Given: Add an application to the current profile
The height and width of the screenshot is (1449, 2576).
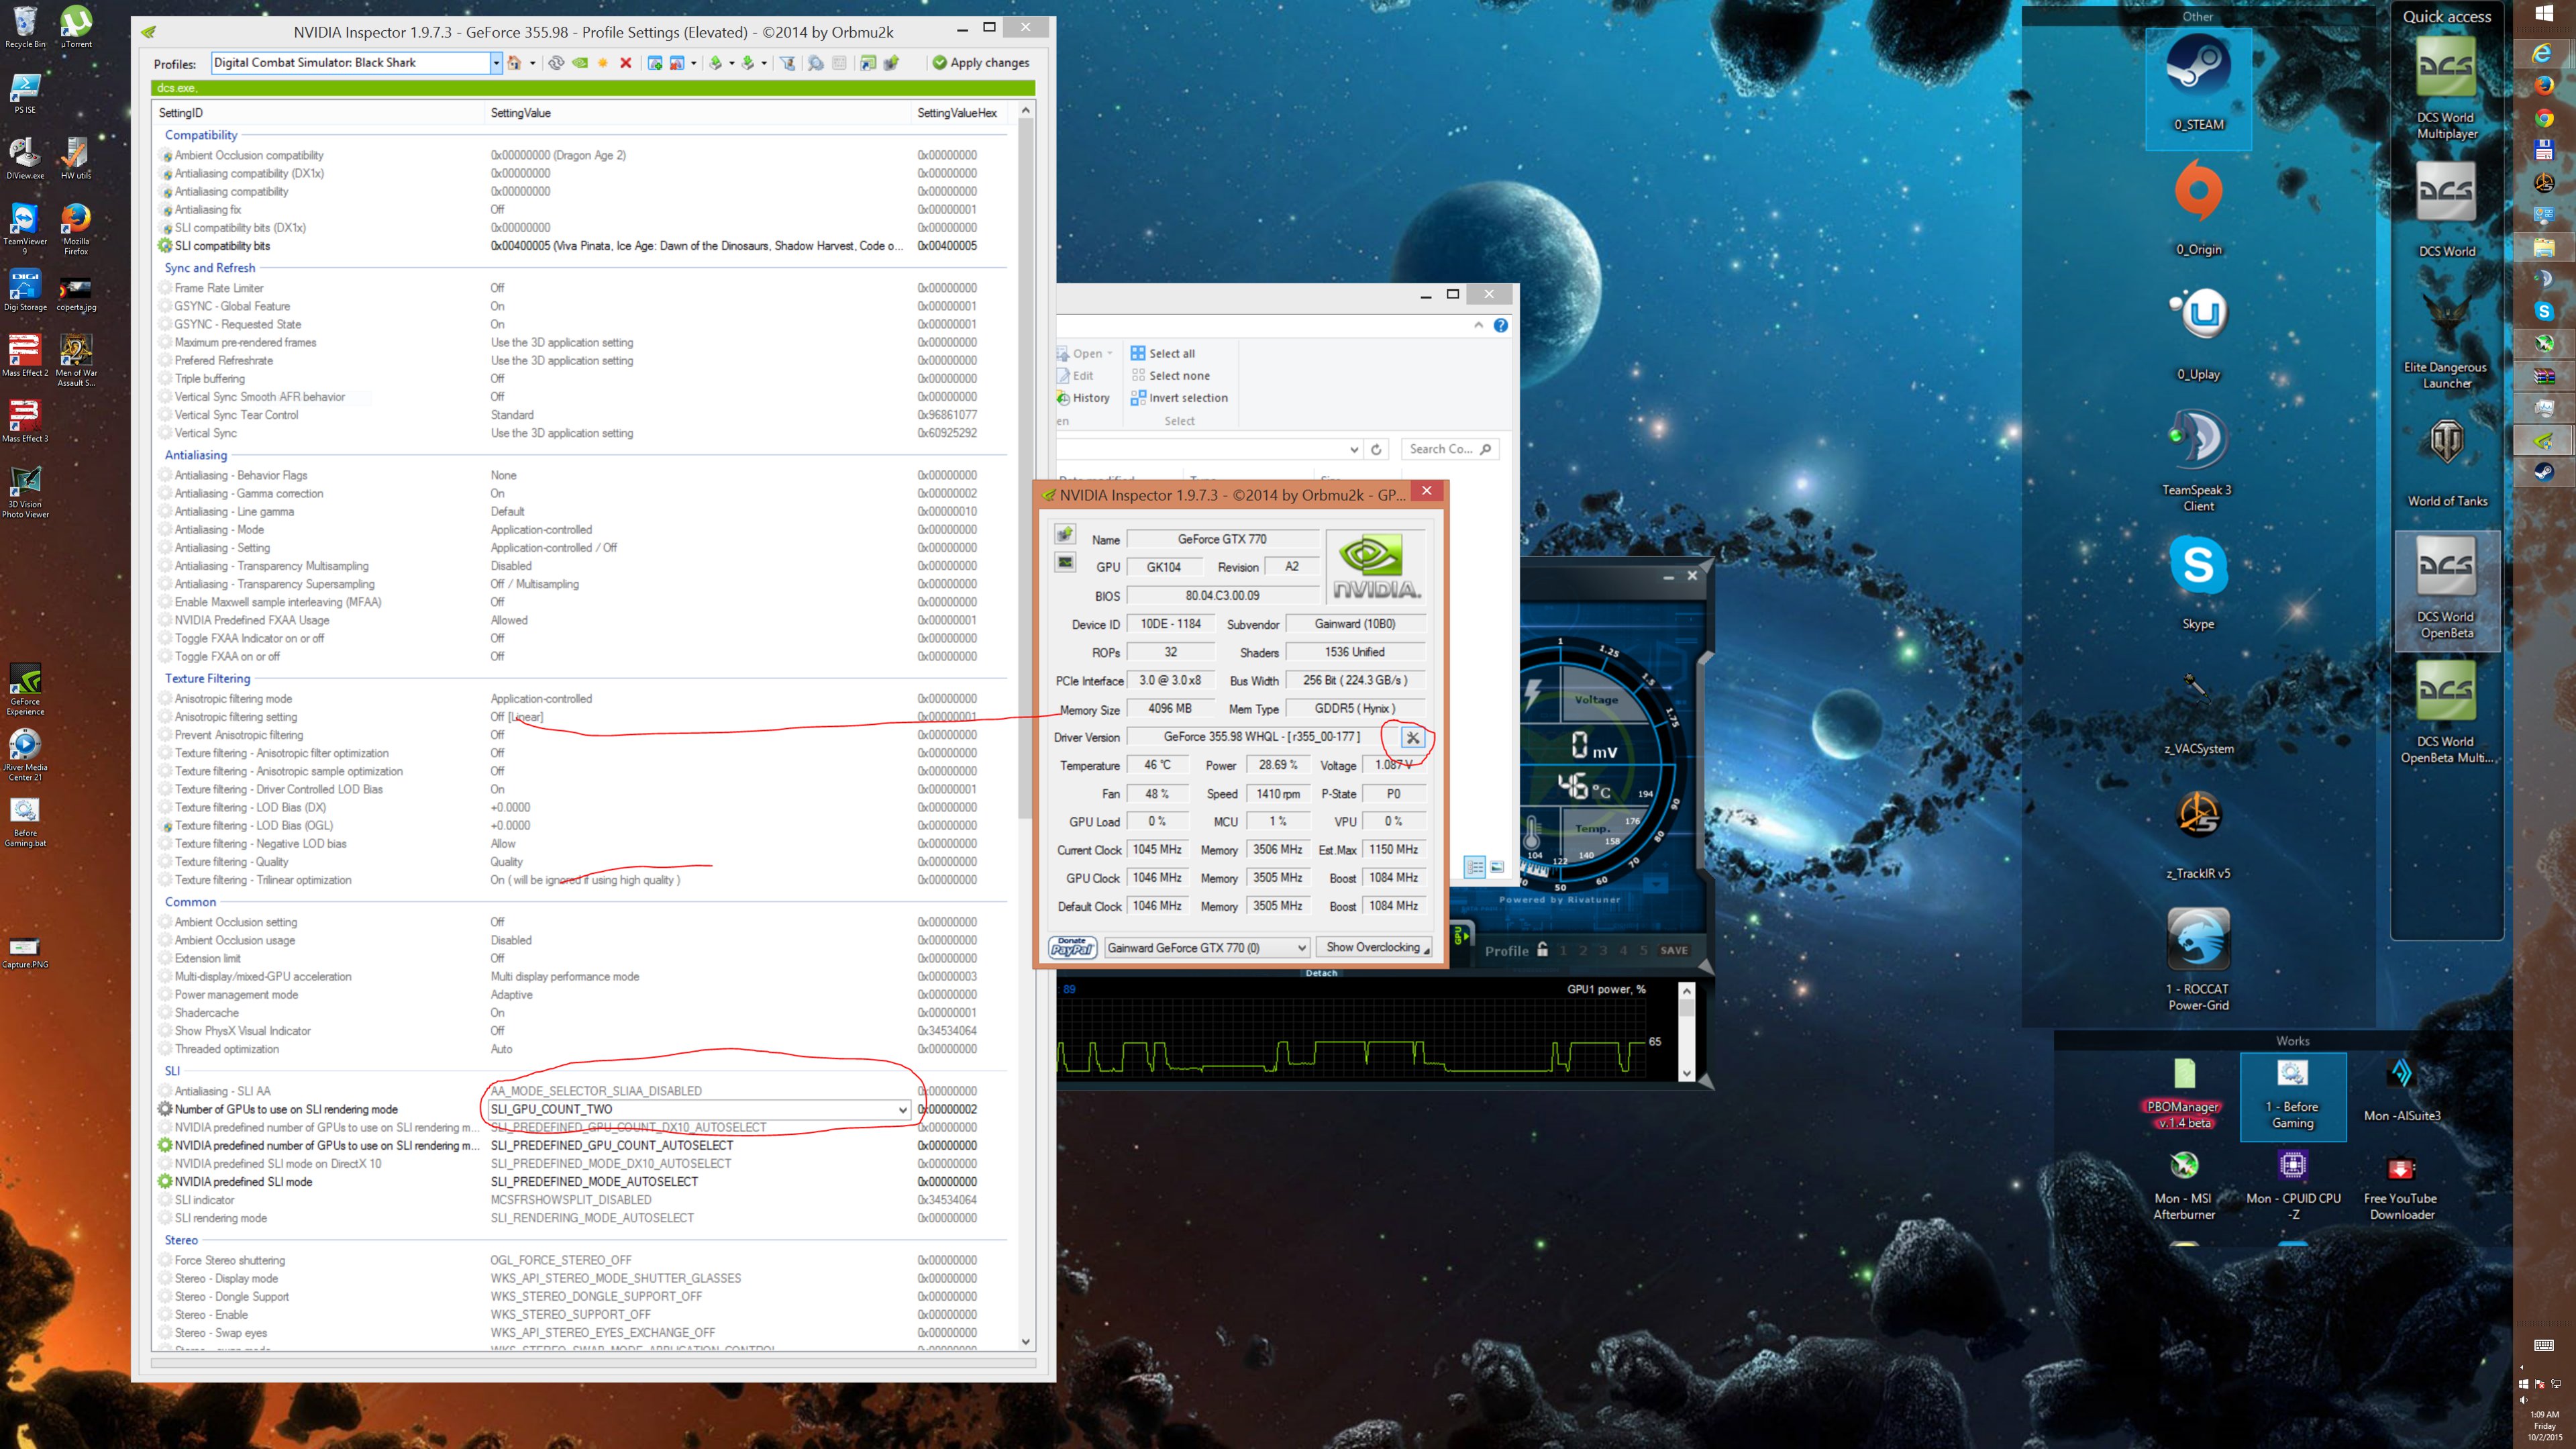Looking at the screenshot, I should tap(655, 63).
